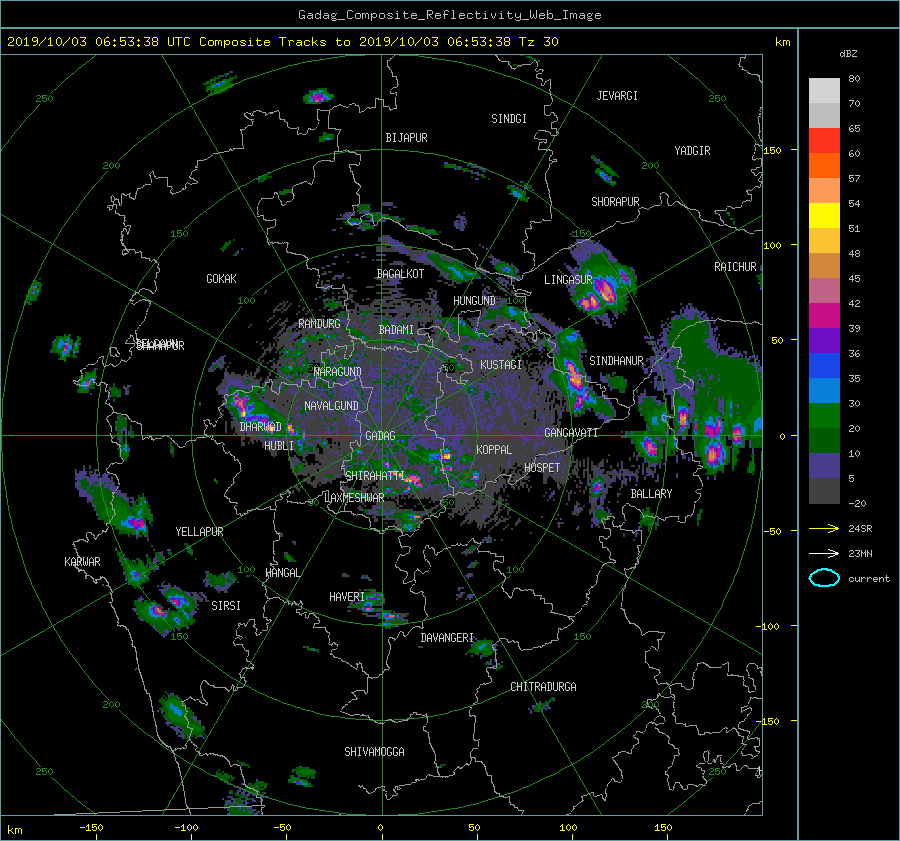Click the KARWAR city label
Image resolution: width=900 pixels, height=841 pixels.
(x=83, y=561)
